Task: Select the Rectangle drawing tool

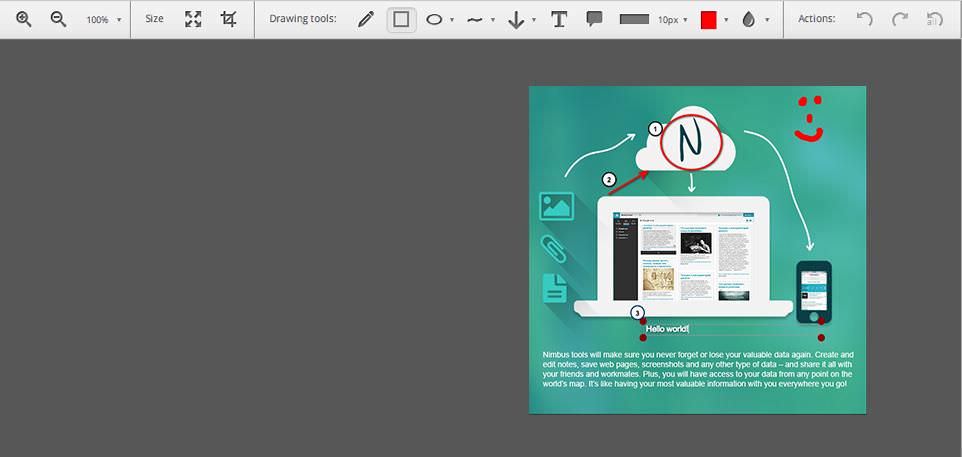Action: click(401, 20)
